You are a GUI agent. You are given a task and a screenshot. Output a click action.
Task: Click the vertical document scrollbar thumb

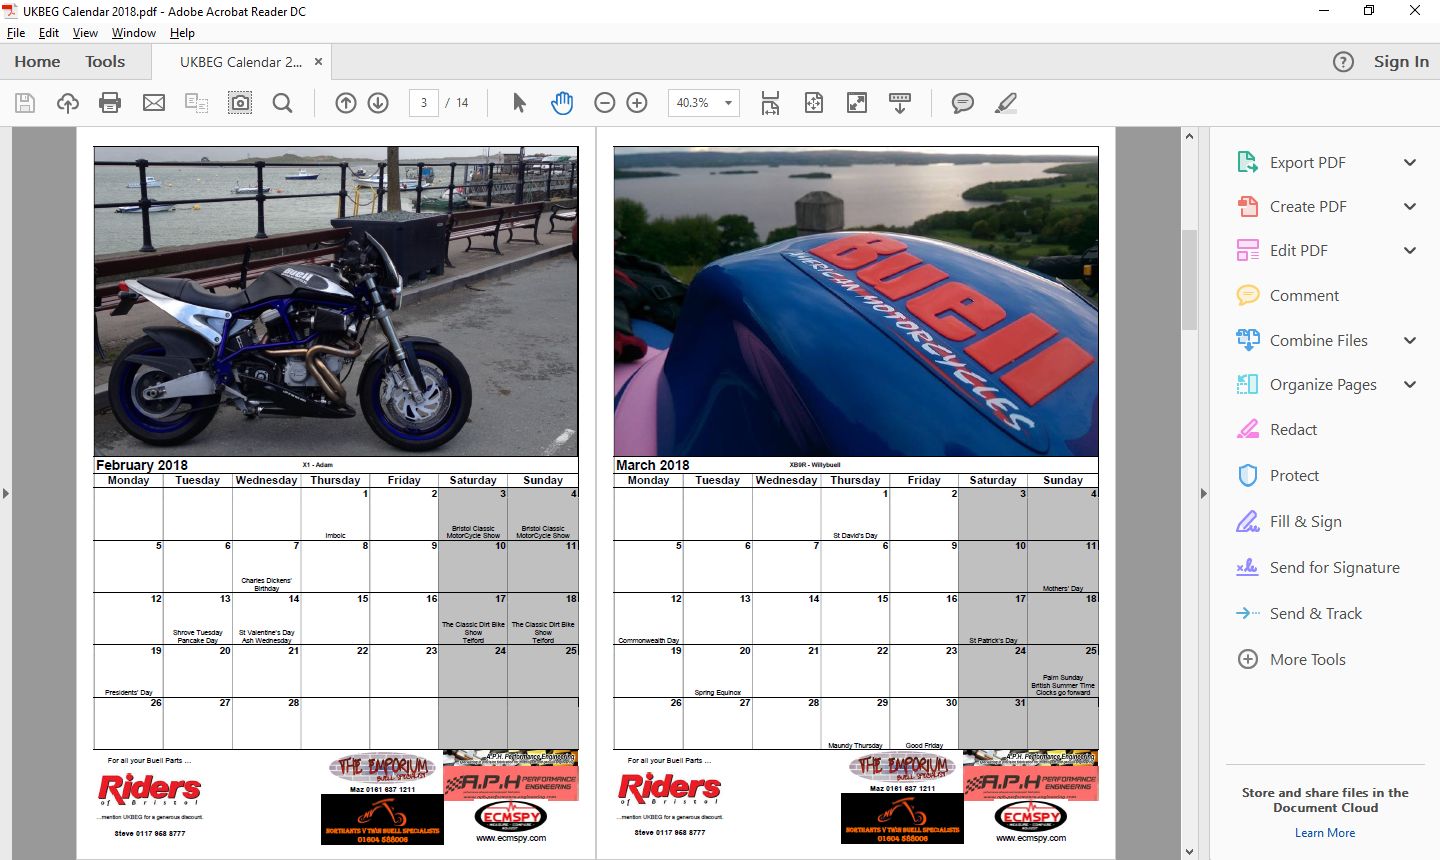[1189, 280]
